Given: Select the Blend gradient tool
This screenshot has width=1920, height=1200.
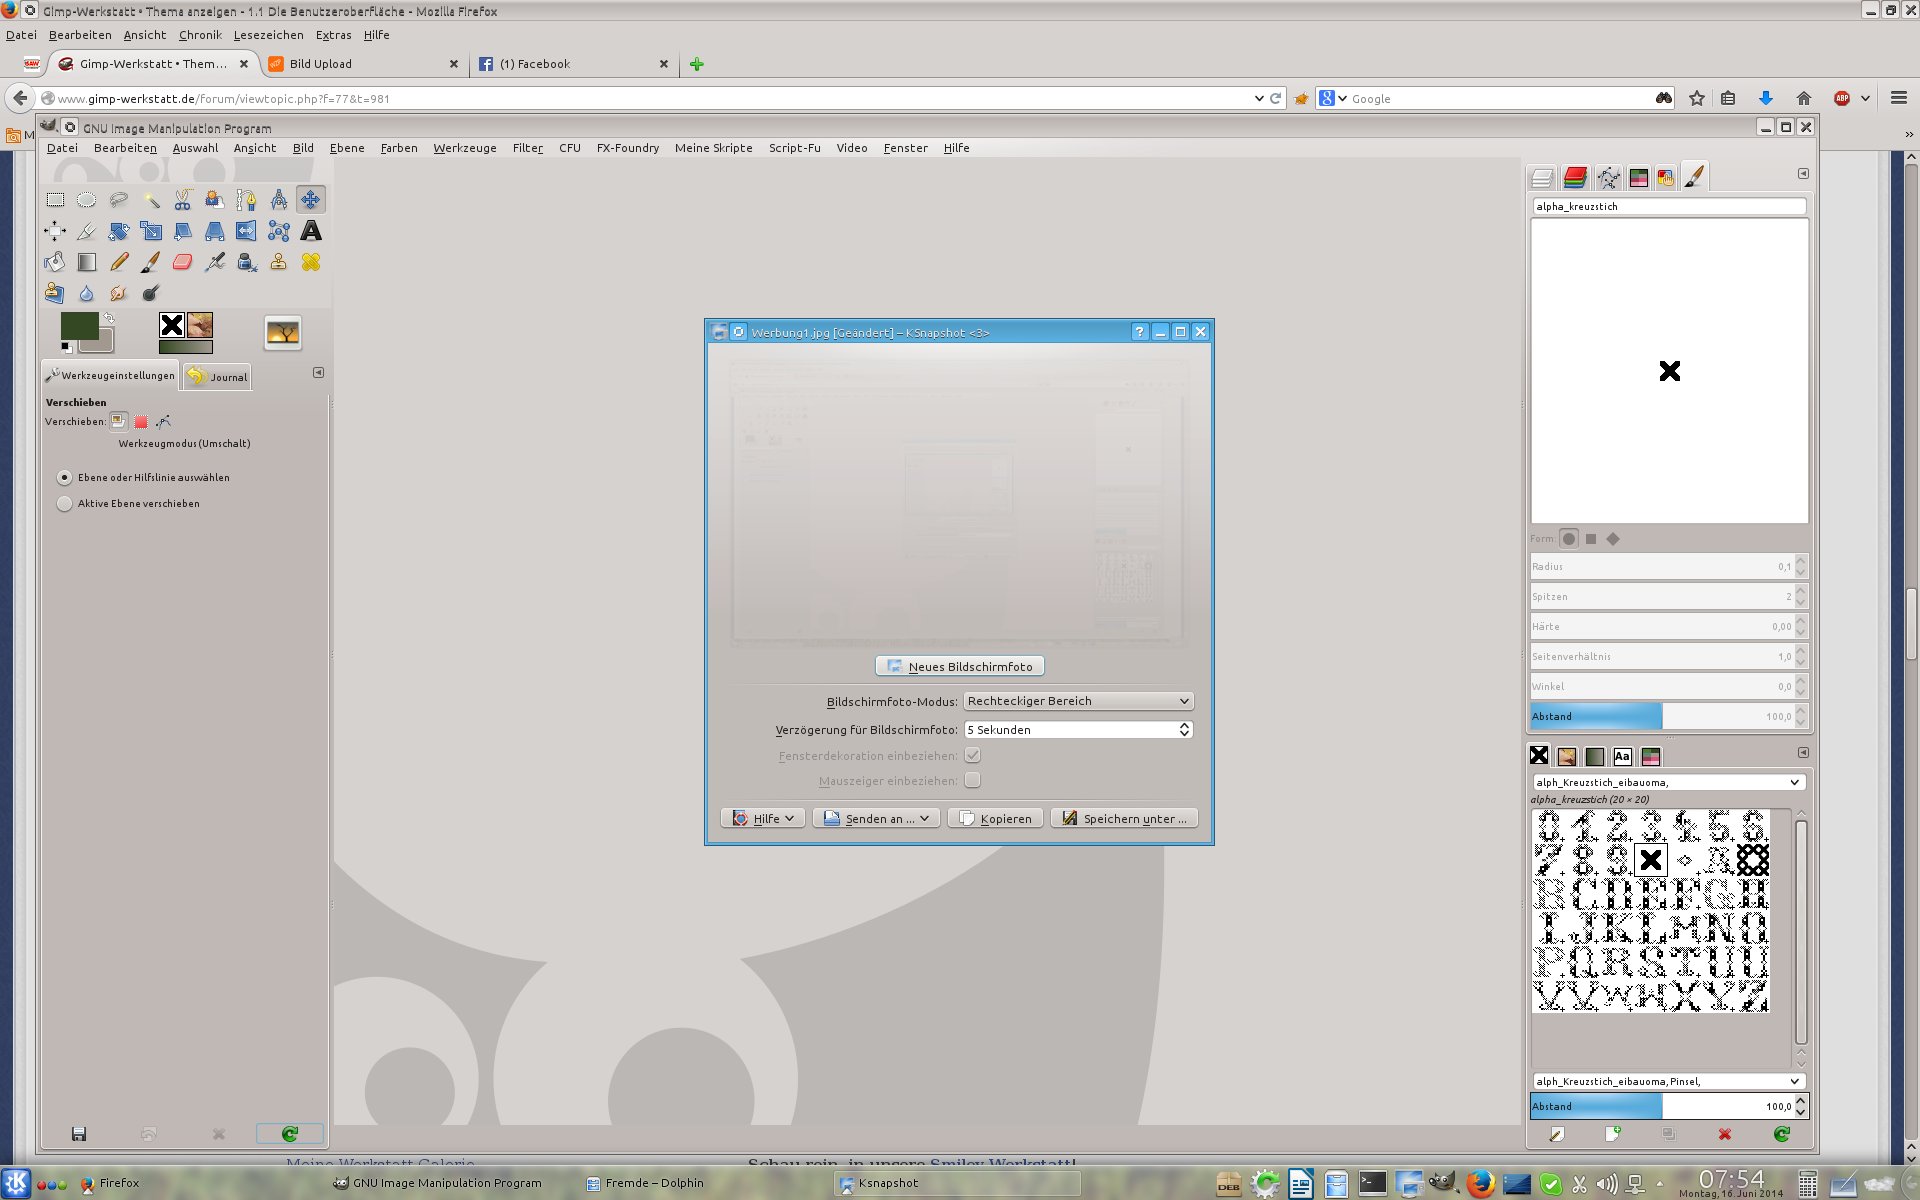Looking at the screenshot, I should pos(87,262).
